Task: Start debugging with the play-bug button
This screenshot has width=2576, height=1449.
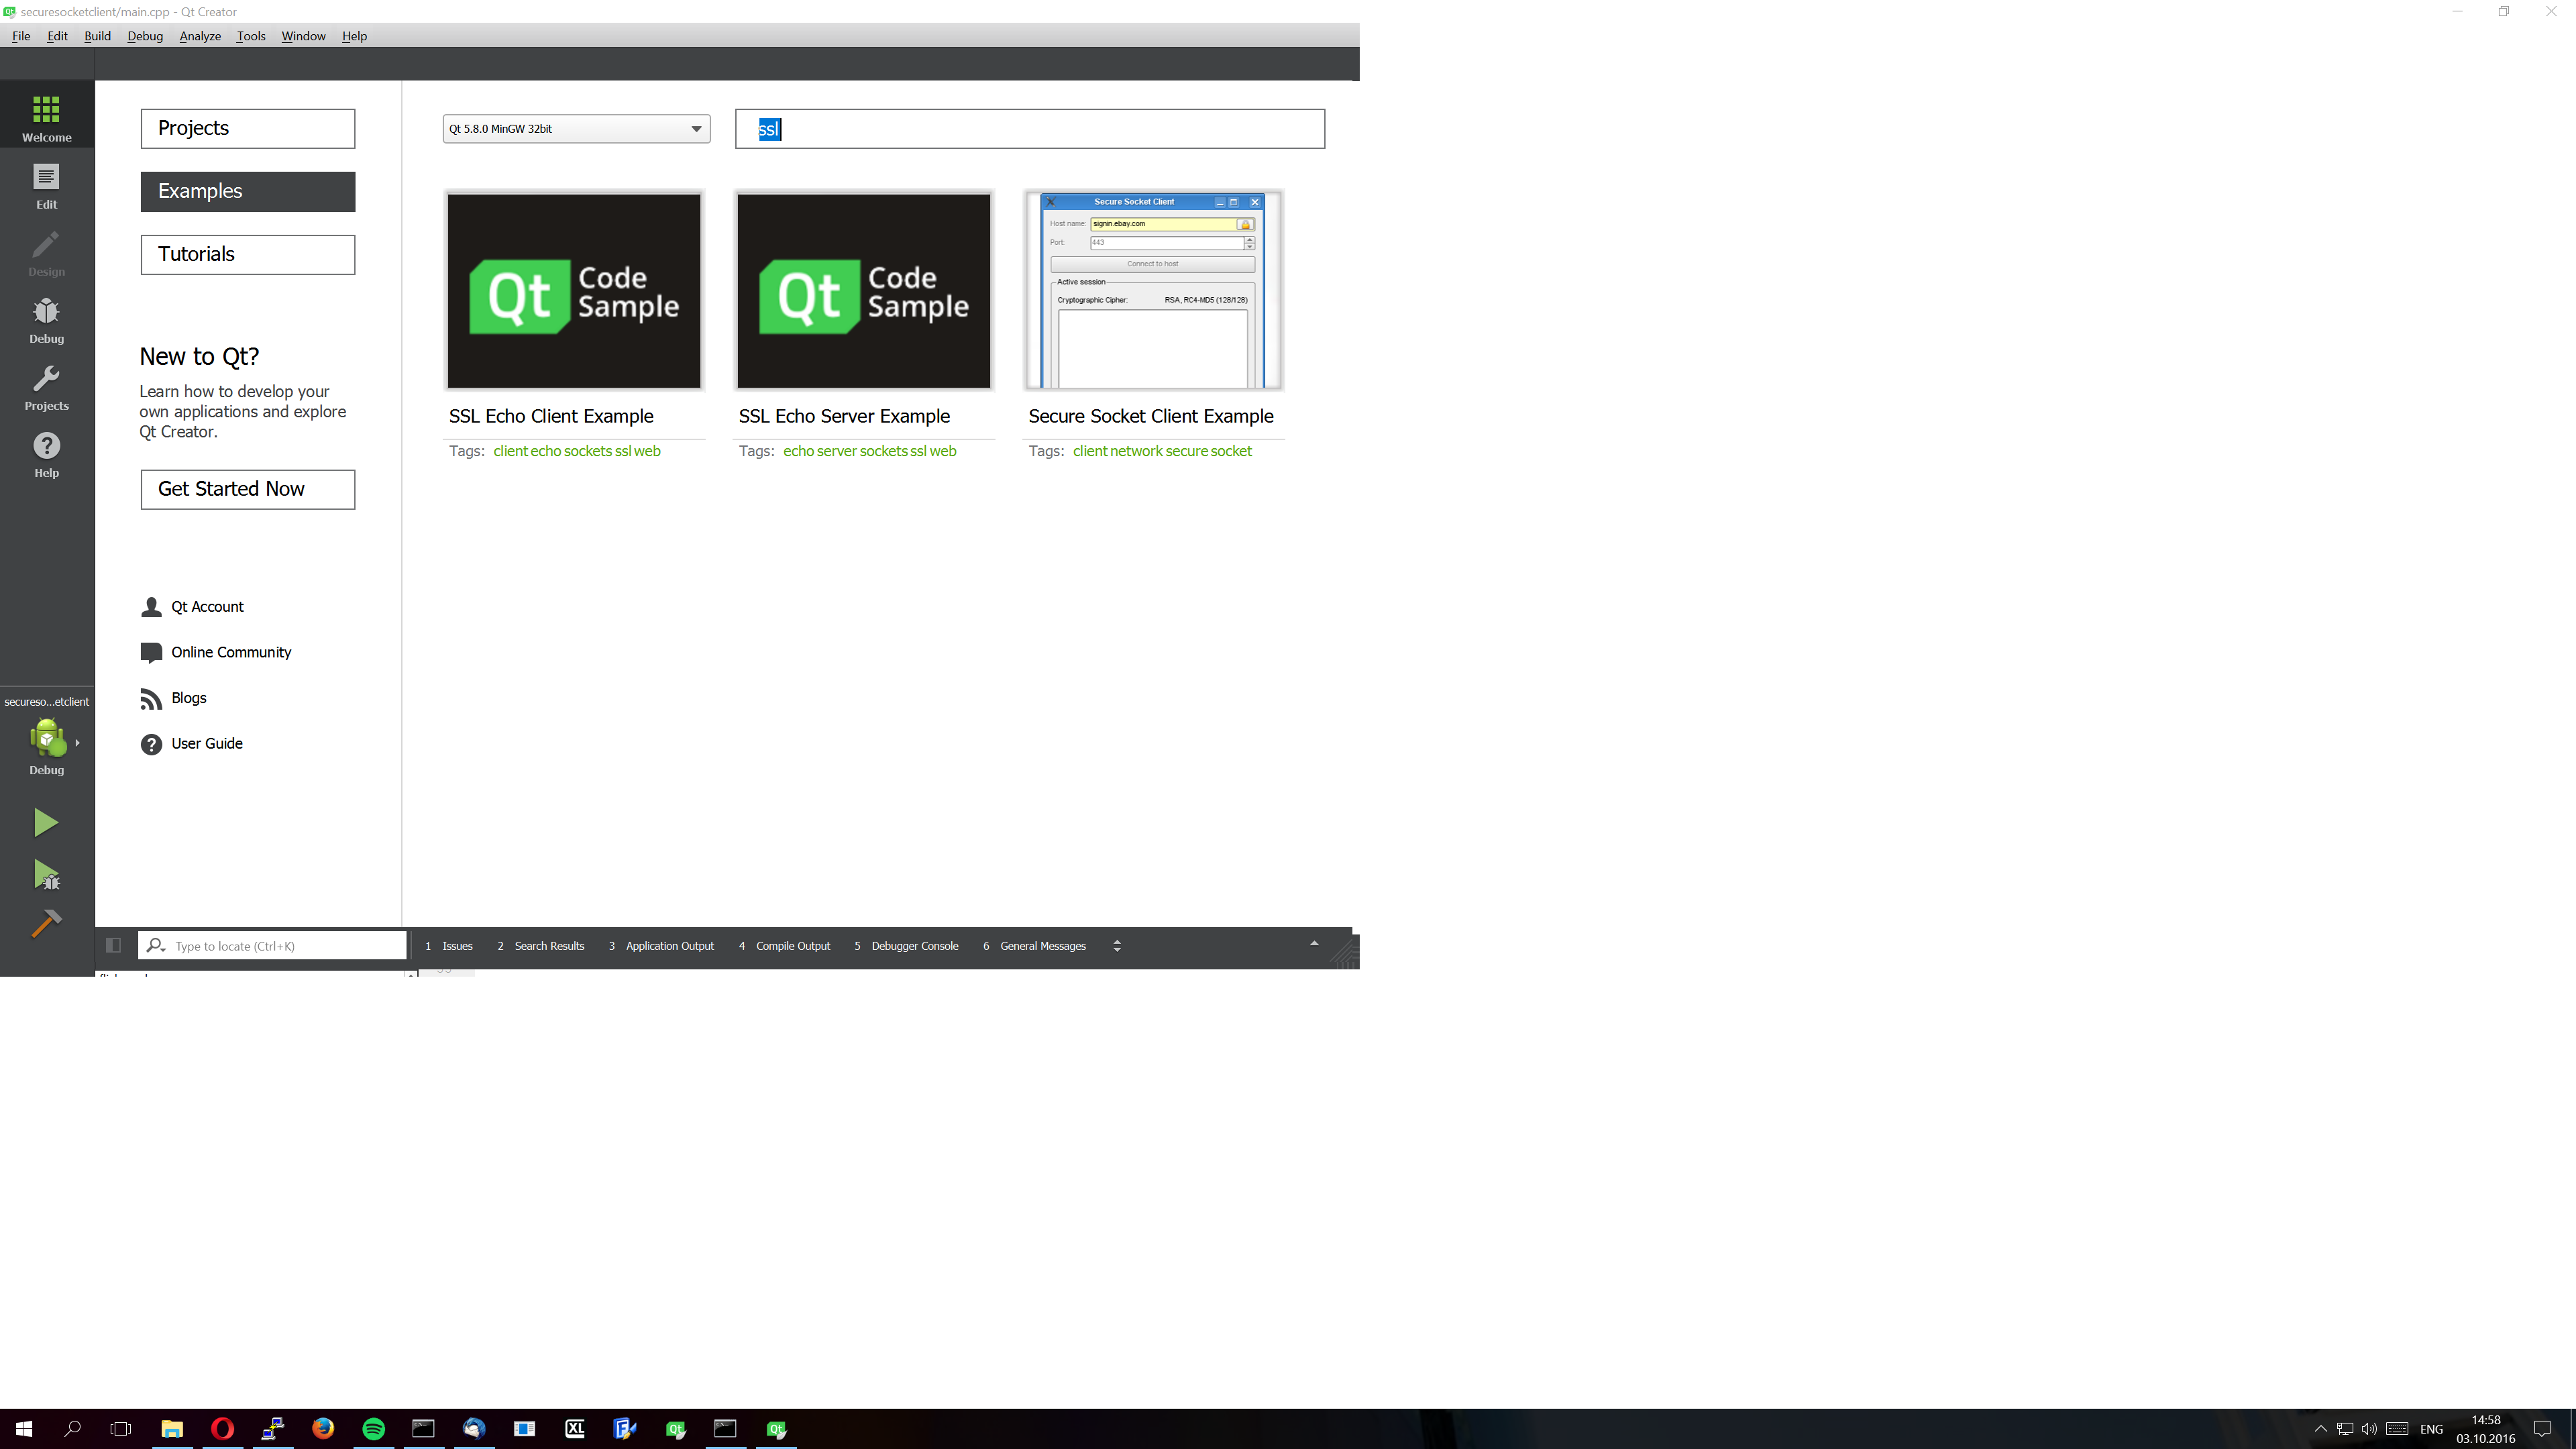Action: click(46, 875)
